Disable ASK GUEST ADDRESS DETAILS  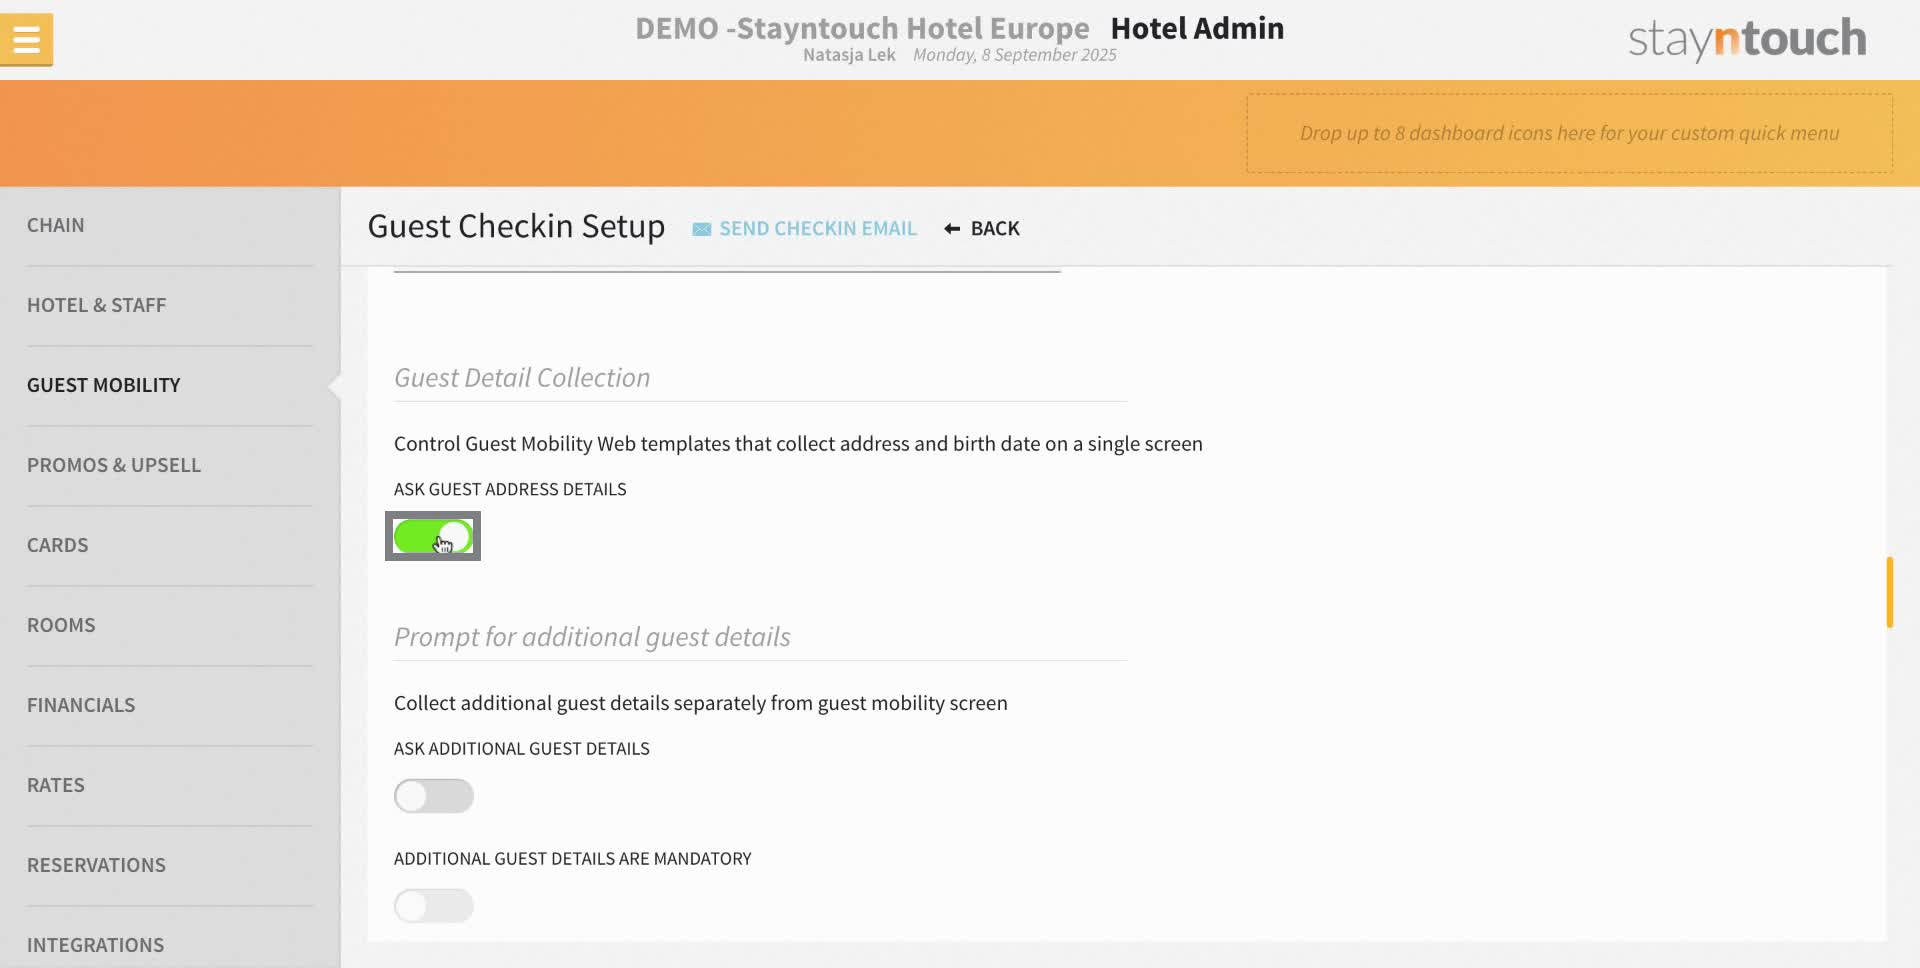[x=433, y=536]
